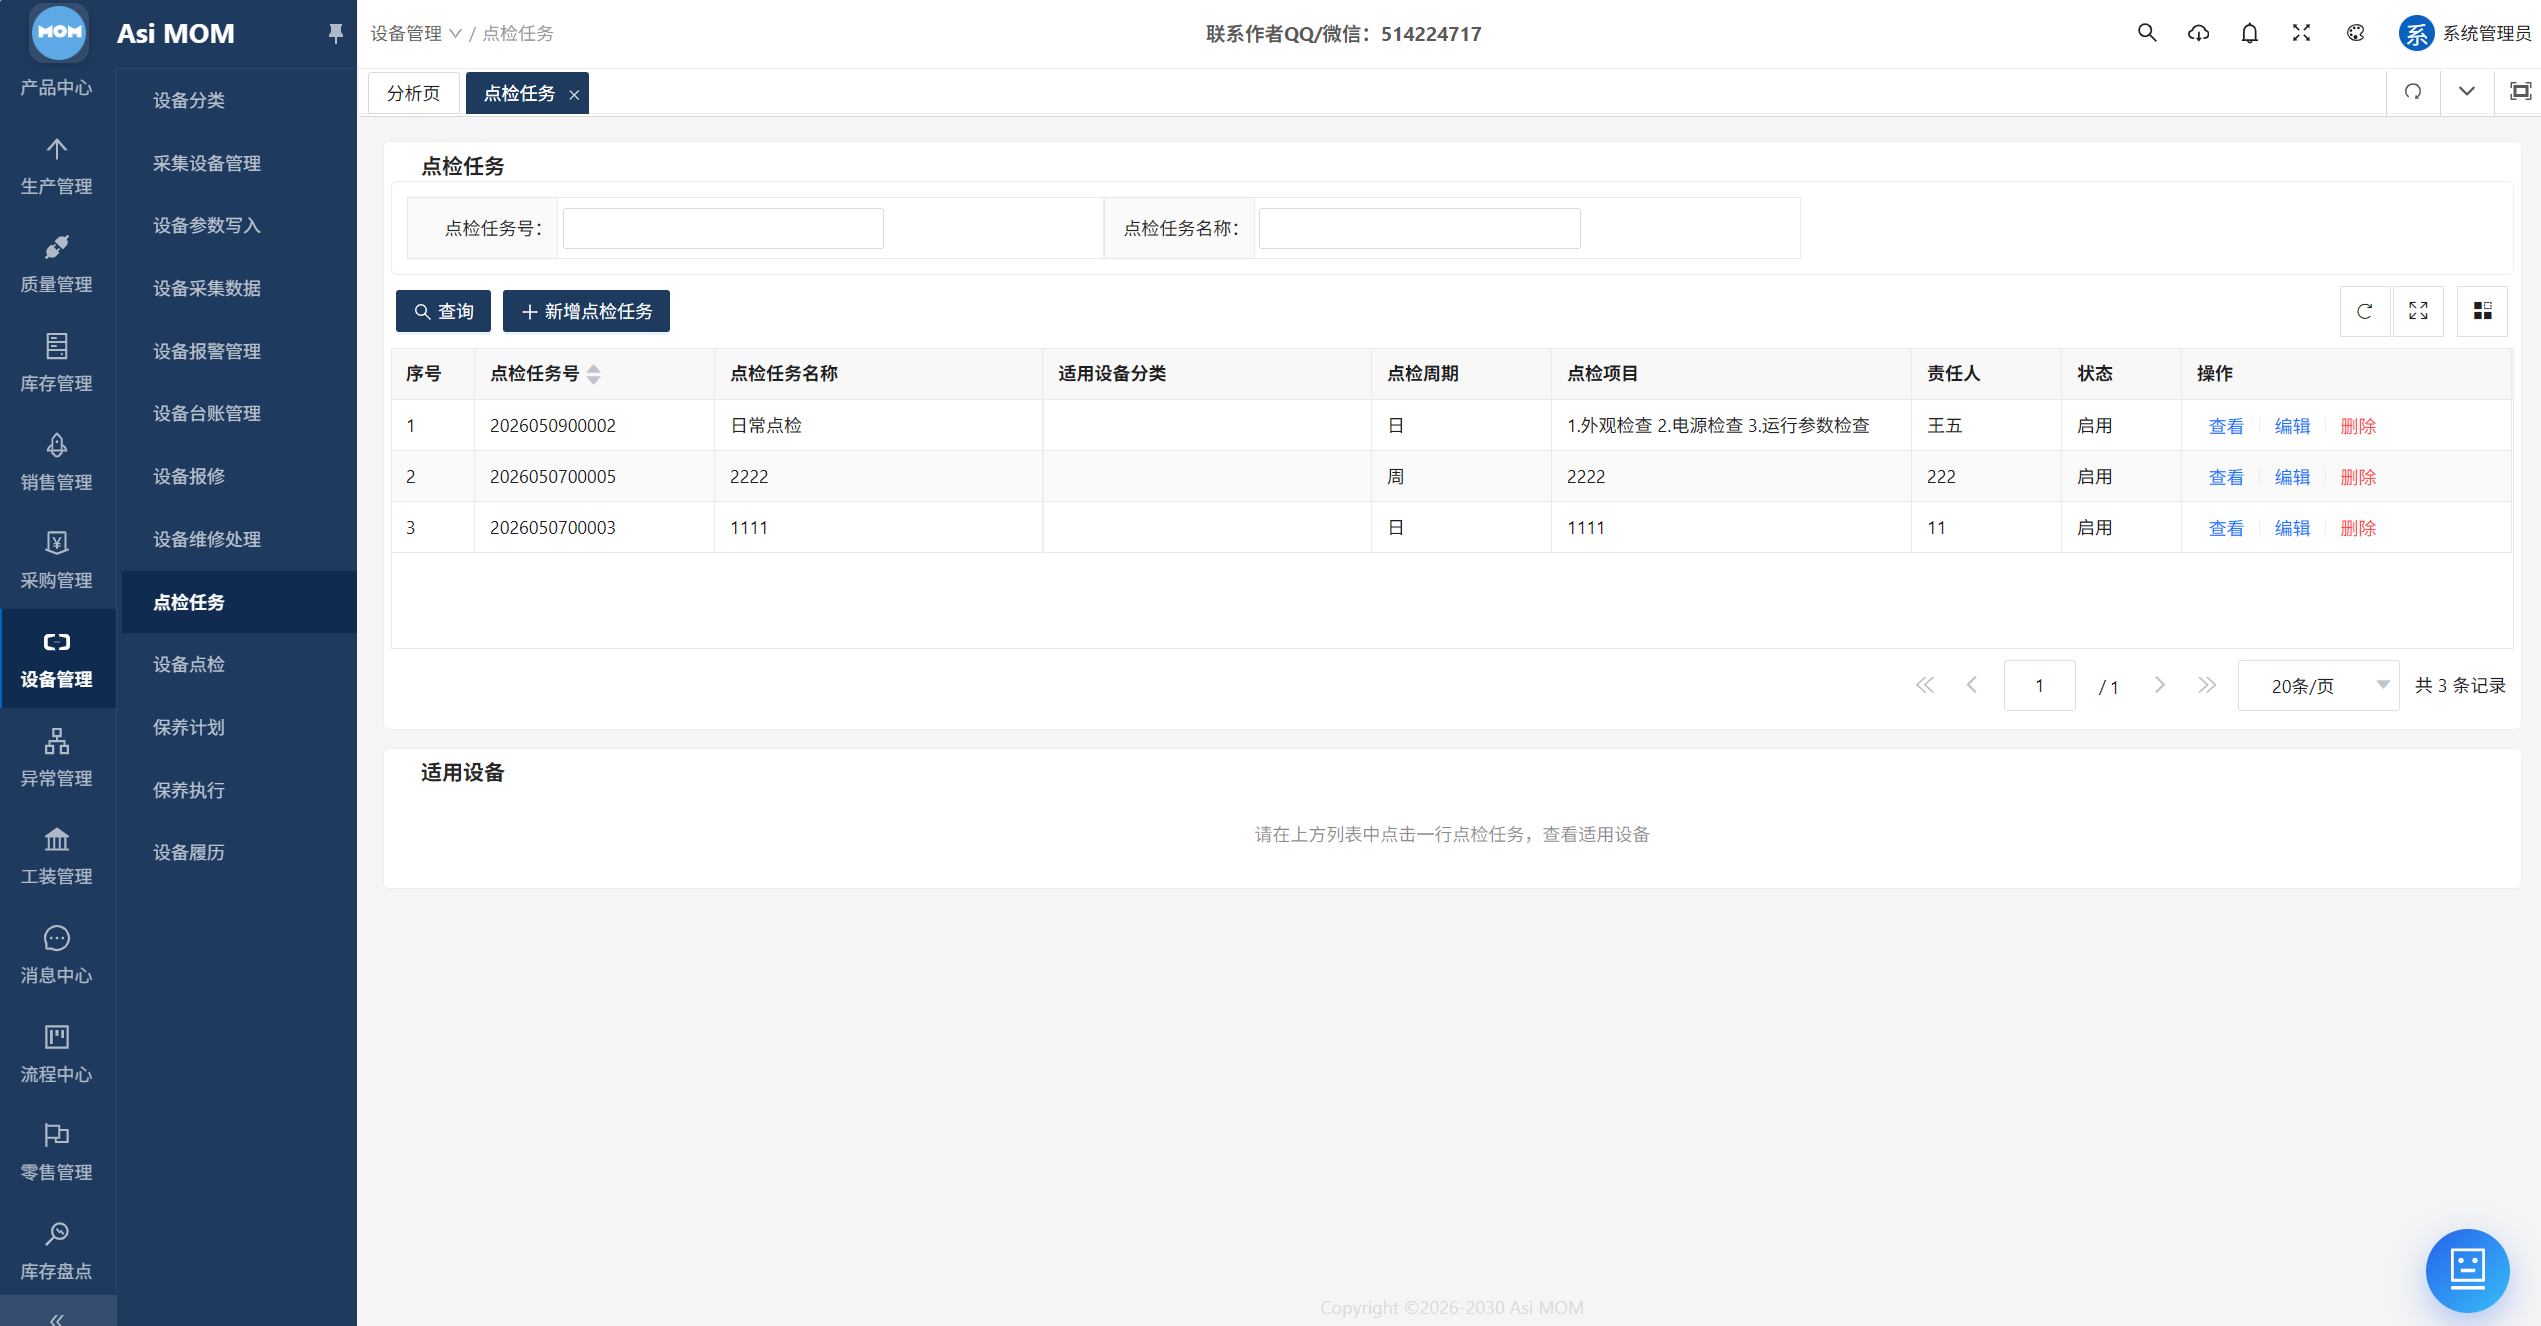Click the page number input box
Image resolution: width=2541 pixels, height=1326 pixels.
tap(2039, 685)
